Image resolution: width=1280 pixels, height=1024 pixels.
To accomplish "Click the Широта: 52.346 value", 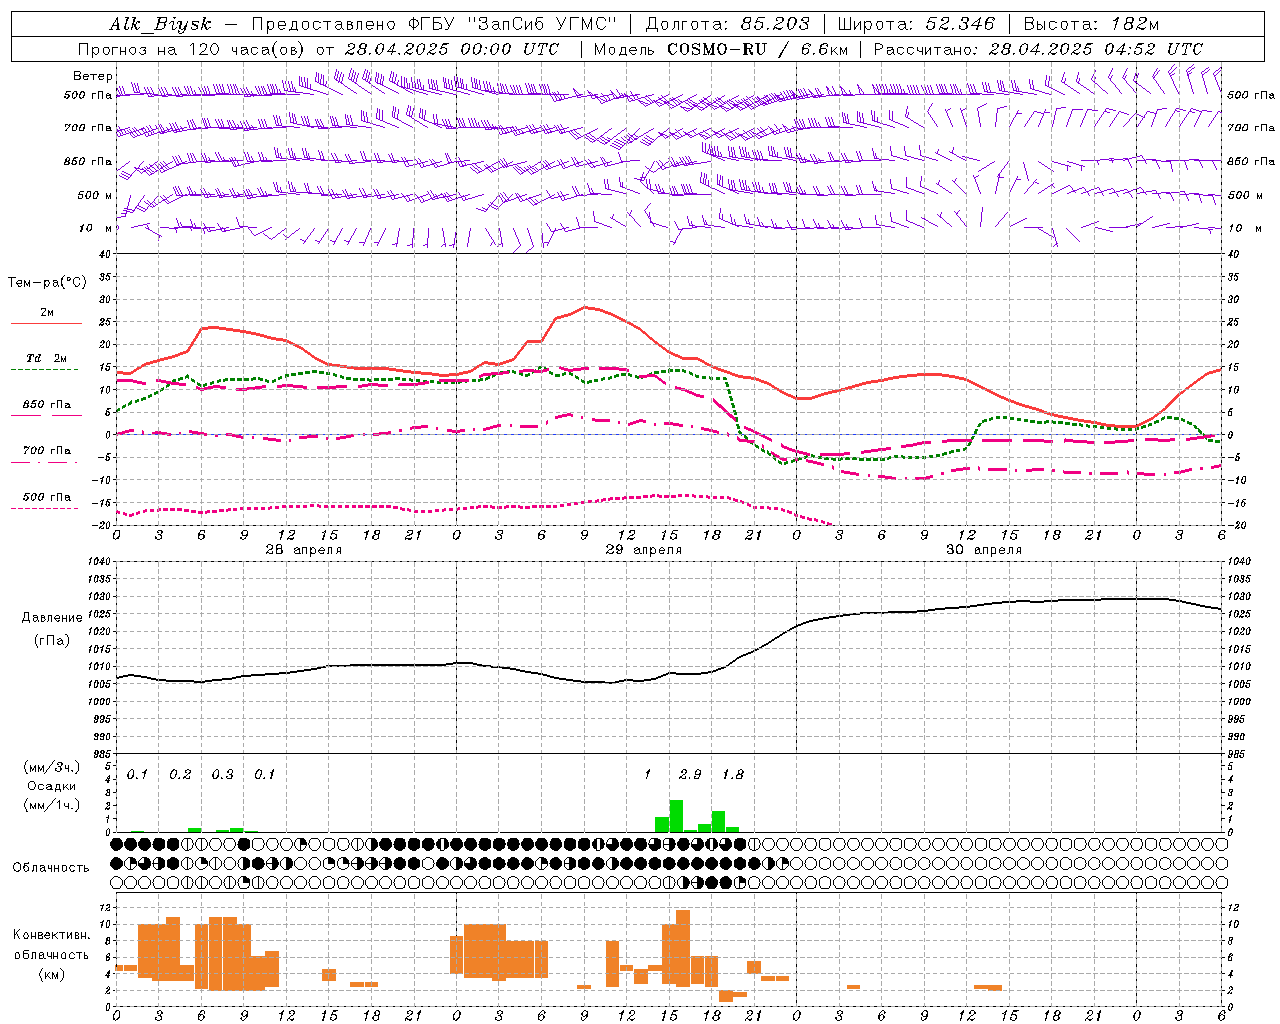I will [916, 24].
